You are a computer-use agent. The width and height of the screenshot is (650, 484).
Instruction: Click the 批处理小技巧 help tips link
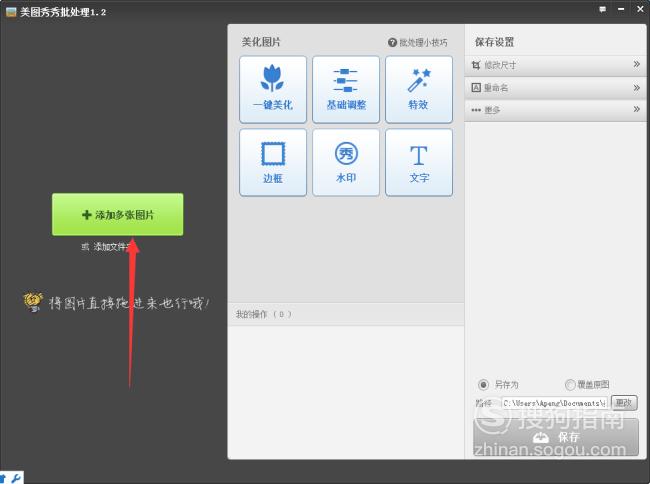click(x=418, y=42)
